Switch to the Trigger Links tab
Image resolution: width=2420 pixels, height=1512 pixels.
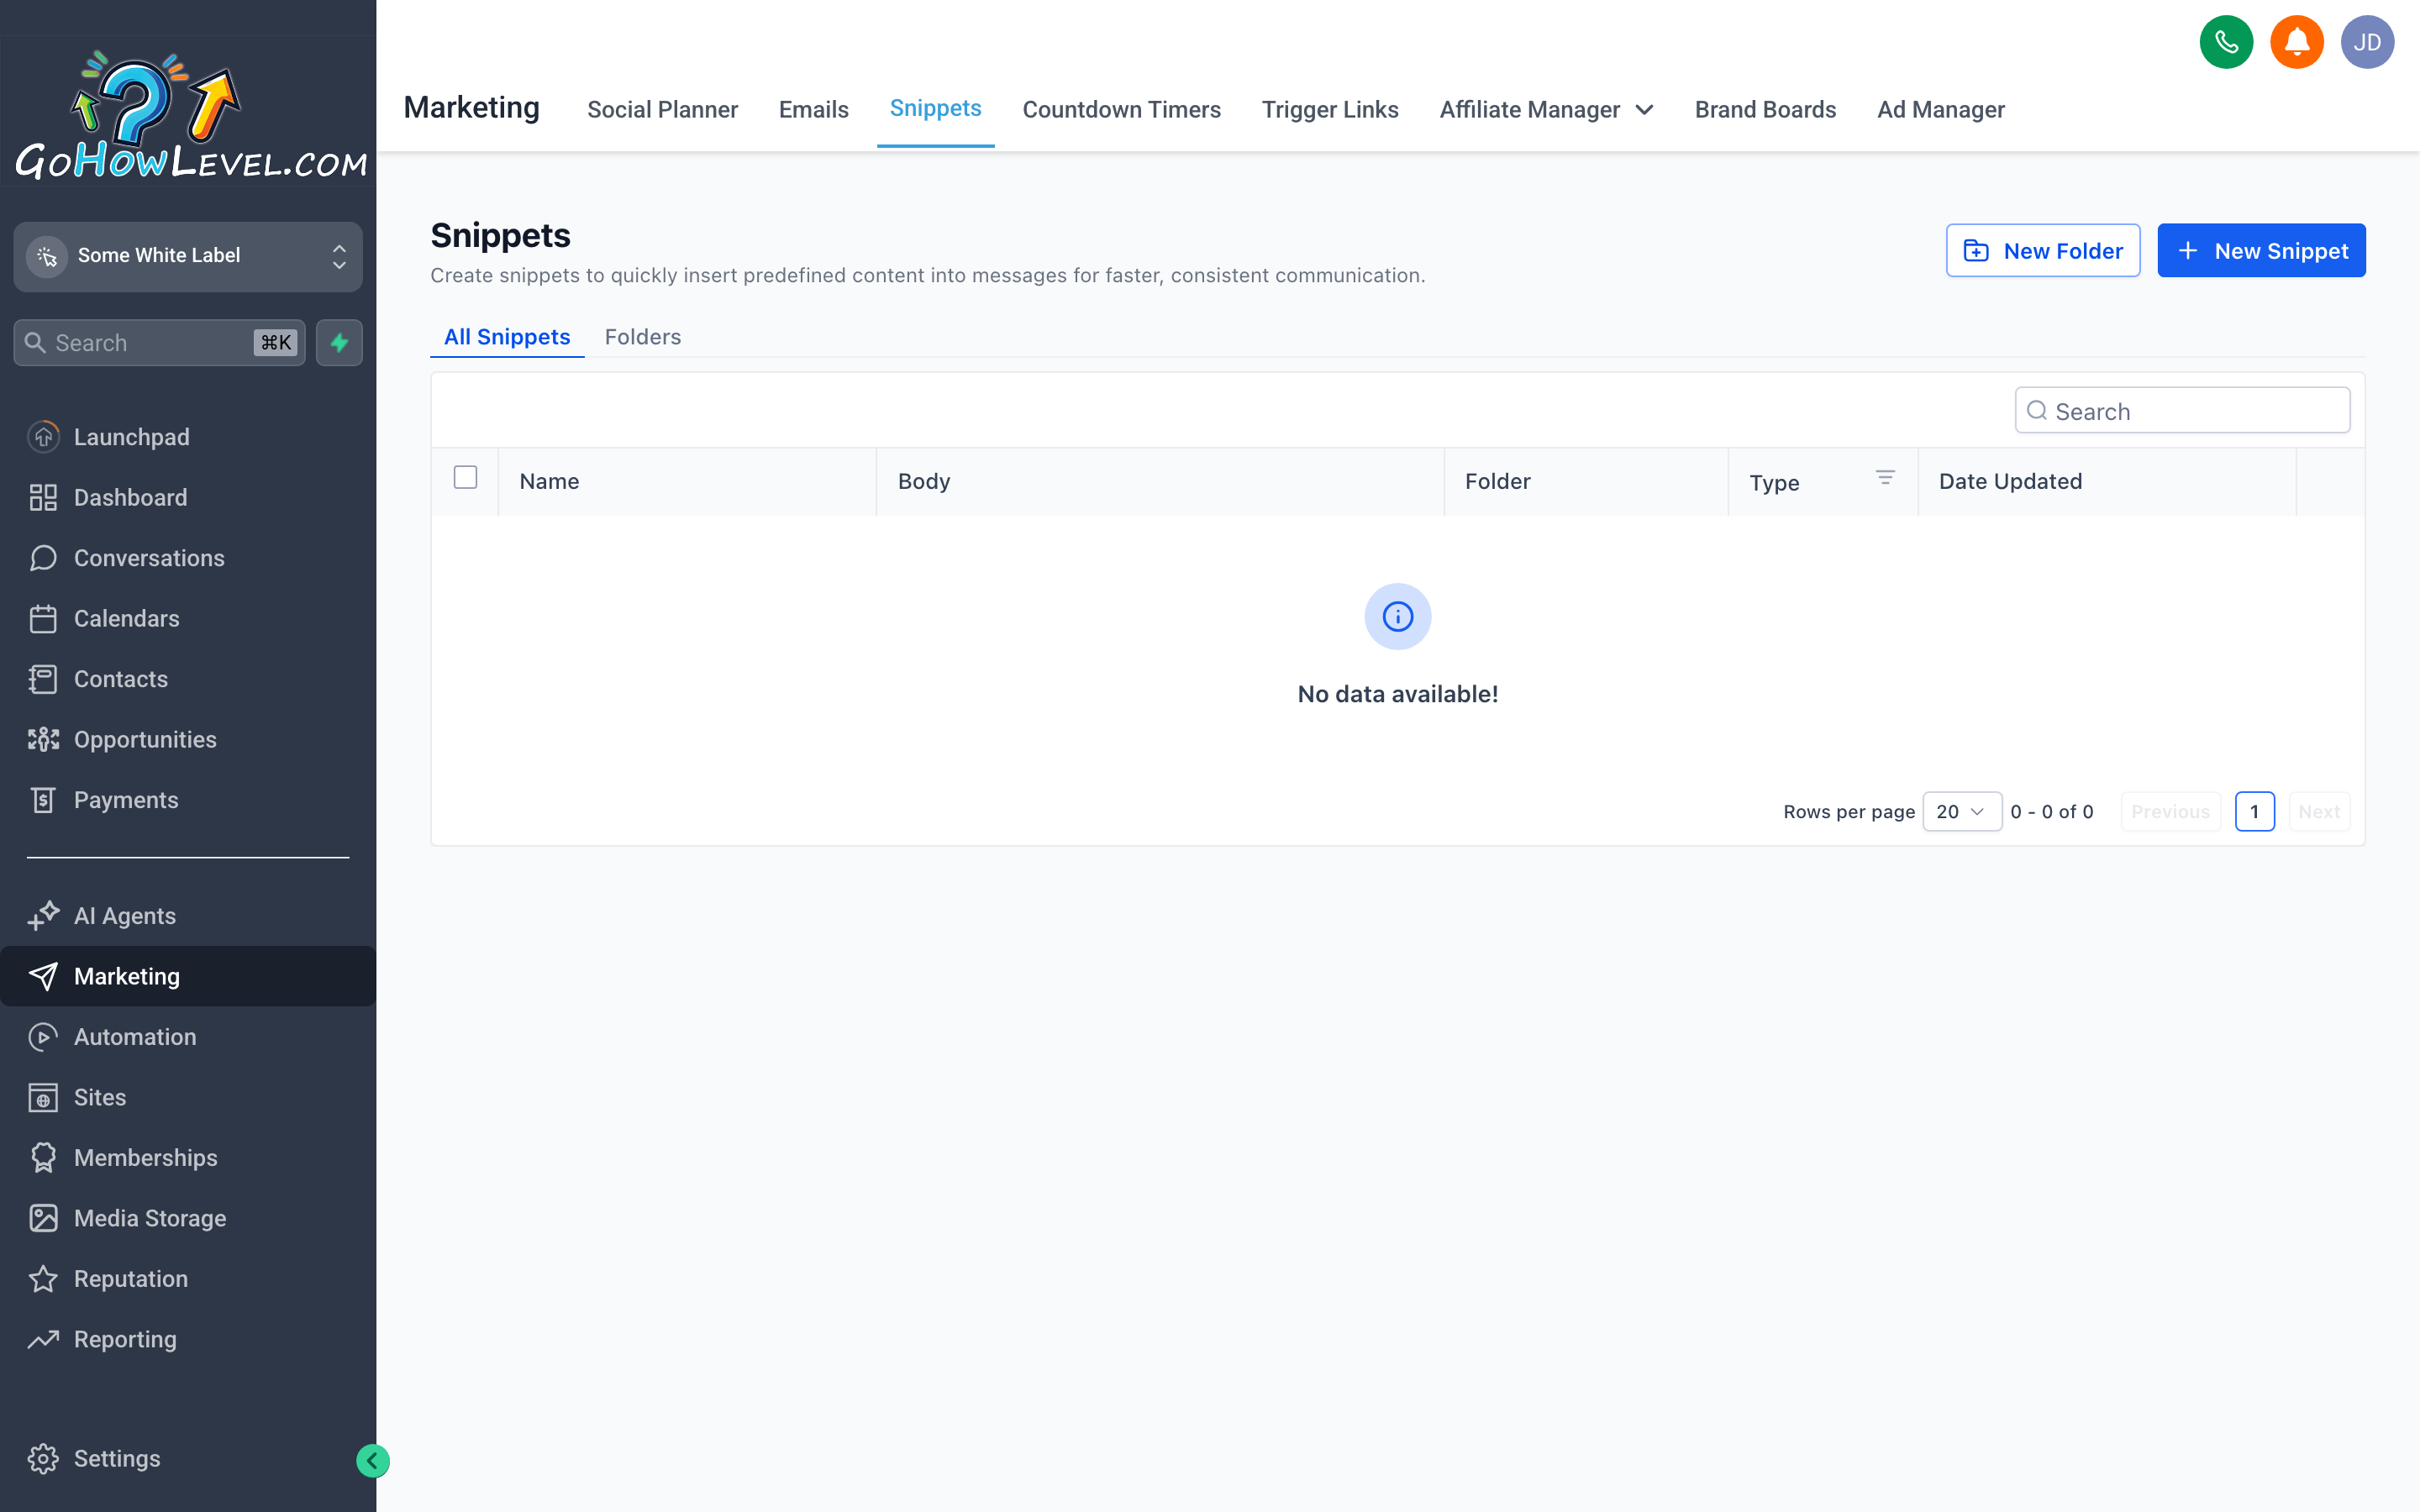[x=1329, y=110]
